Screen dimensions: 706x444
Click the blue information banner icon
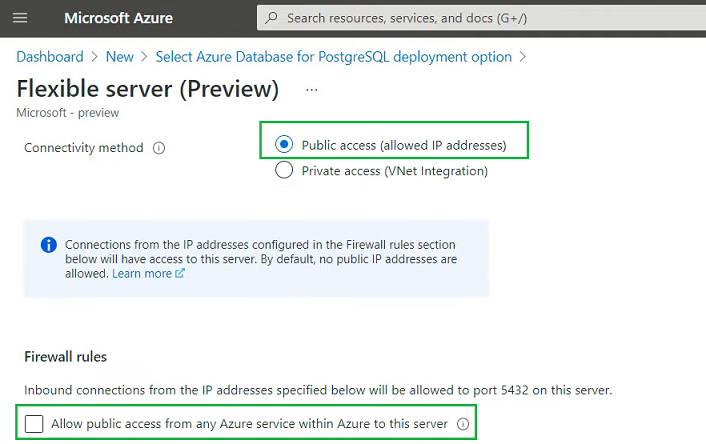pyautogui.click(x=49, y=245)
